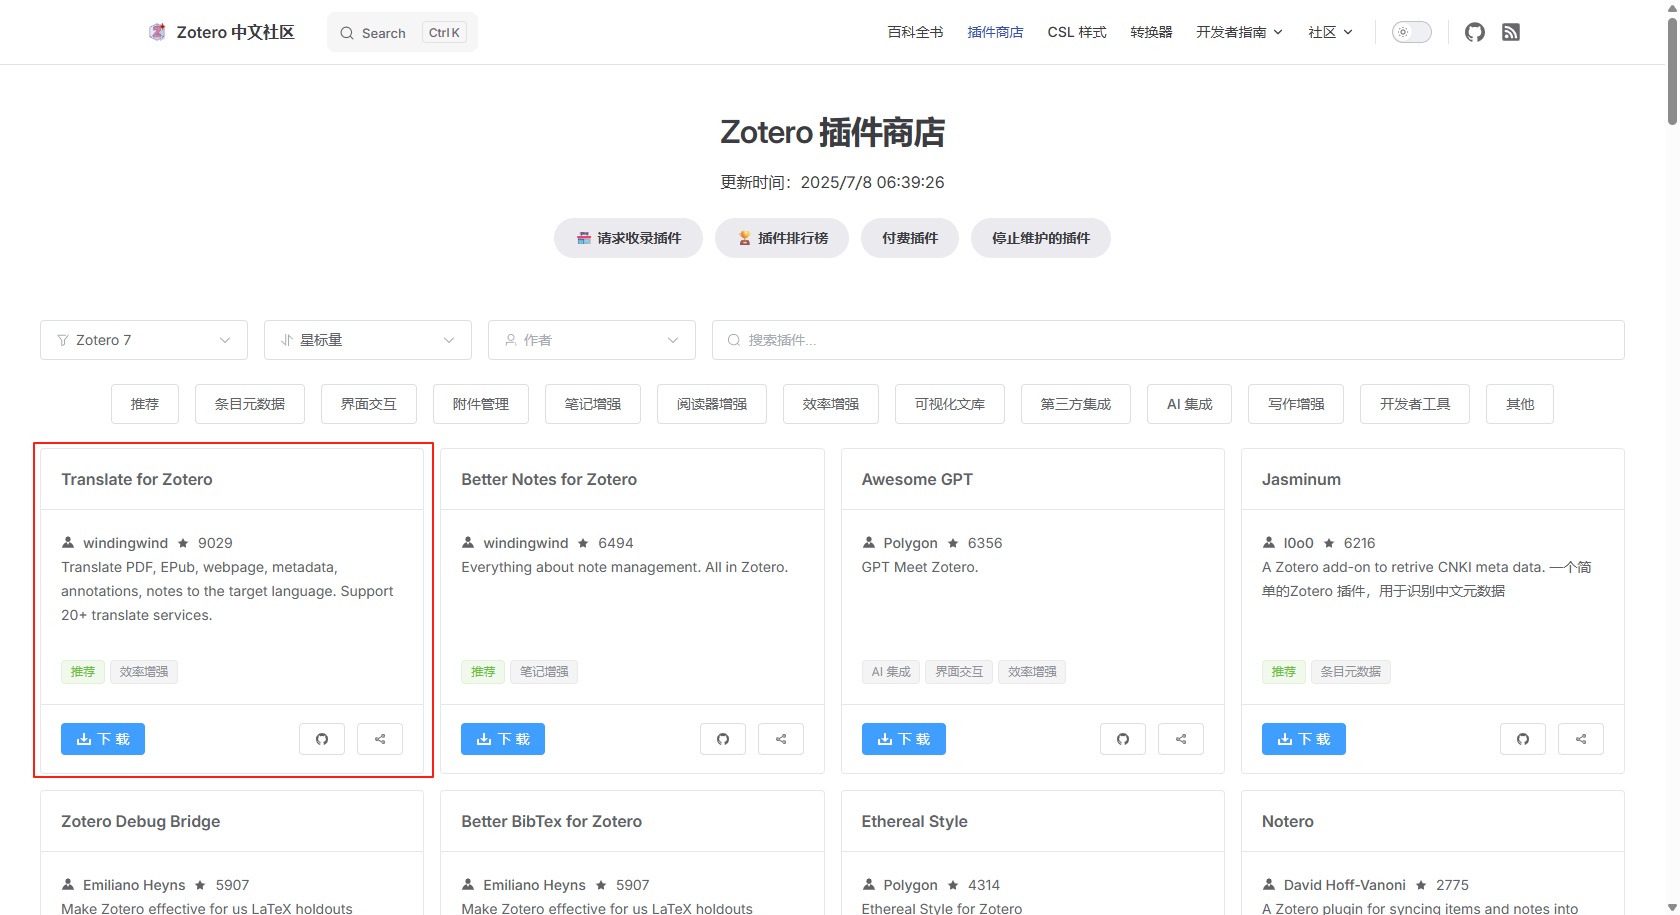
Task: Enable the 推荐 category filter
Action: (x=144, y=403)
